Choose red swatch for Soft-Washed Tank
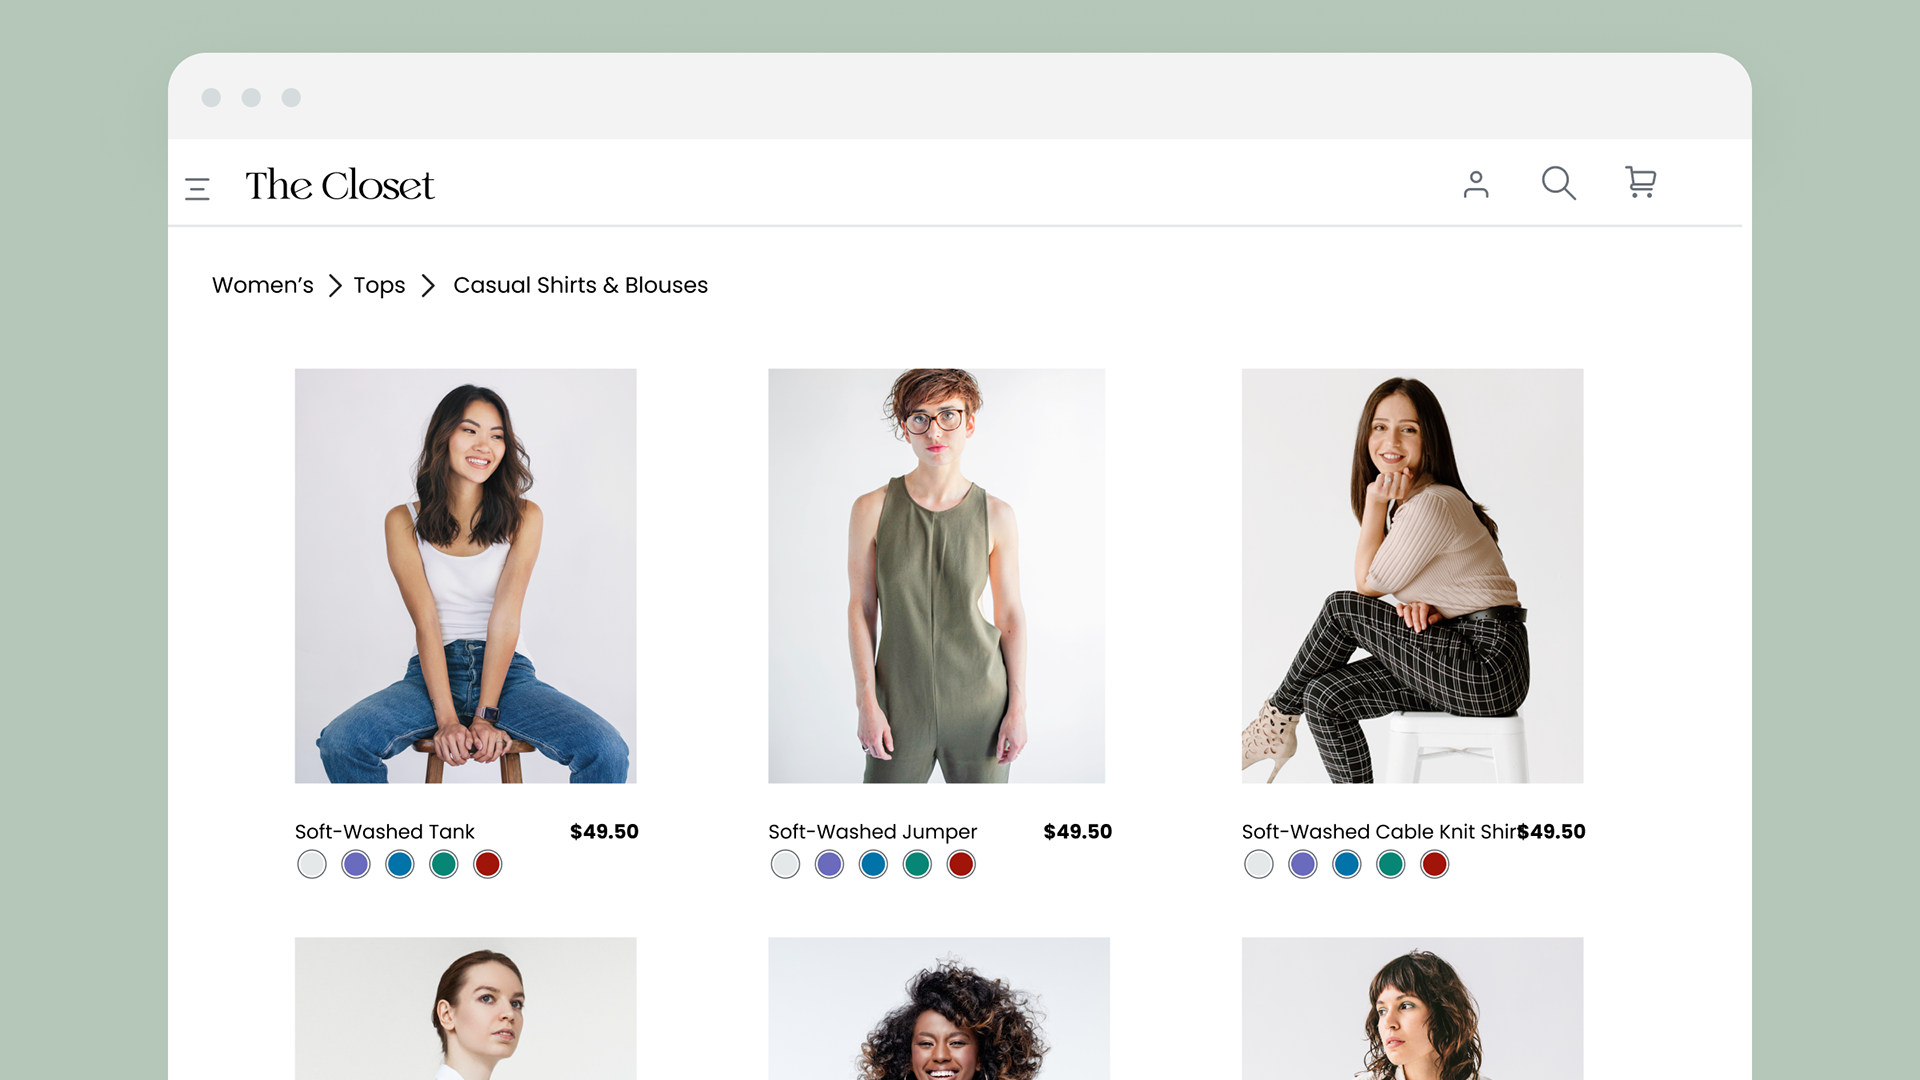This screenshot has width=1920, height=1080. [488, 864]
